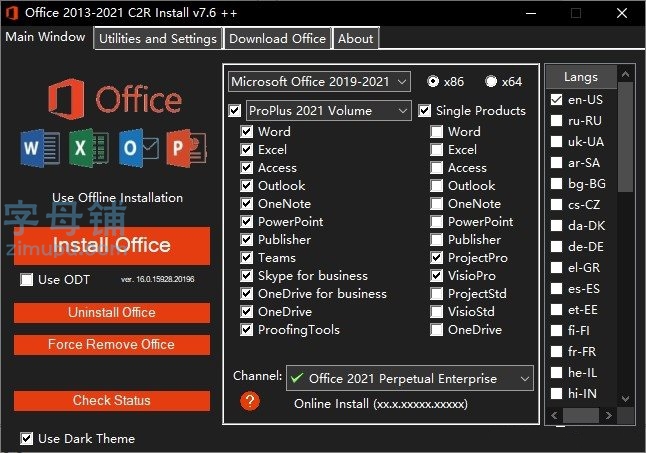
Task: Enable the Use ODT checkbox
Action: click(x=26, y=280)
